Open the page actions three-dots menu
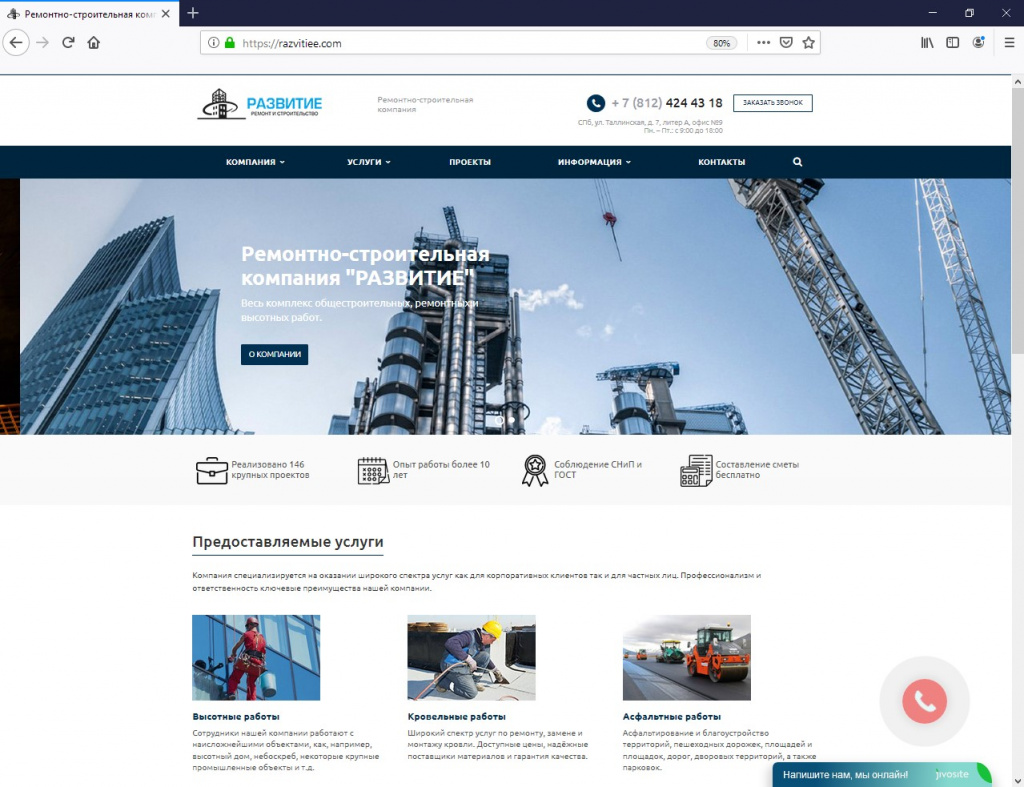 [763, 43]
